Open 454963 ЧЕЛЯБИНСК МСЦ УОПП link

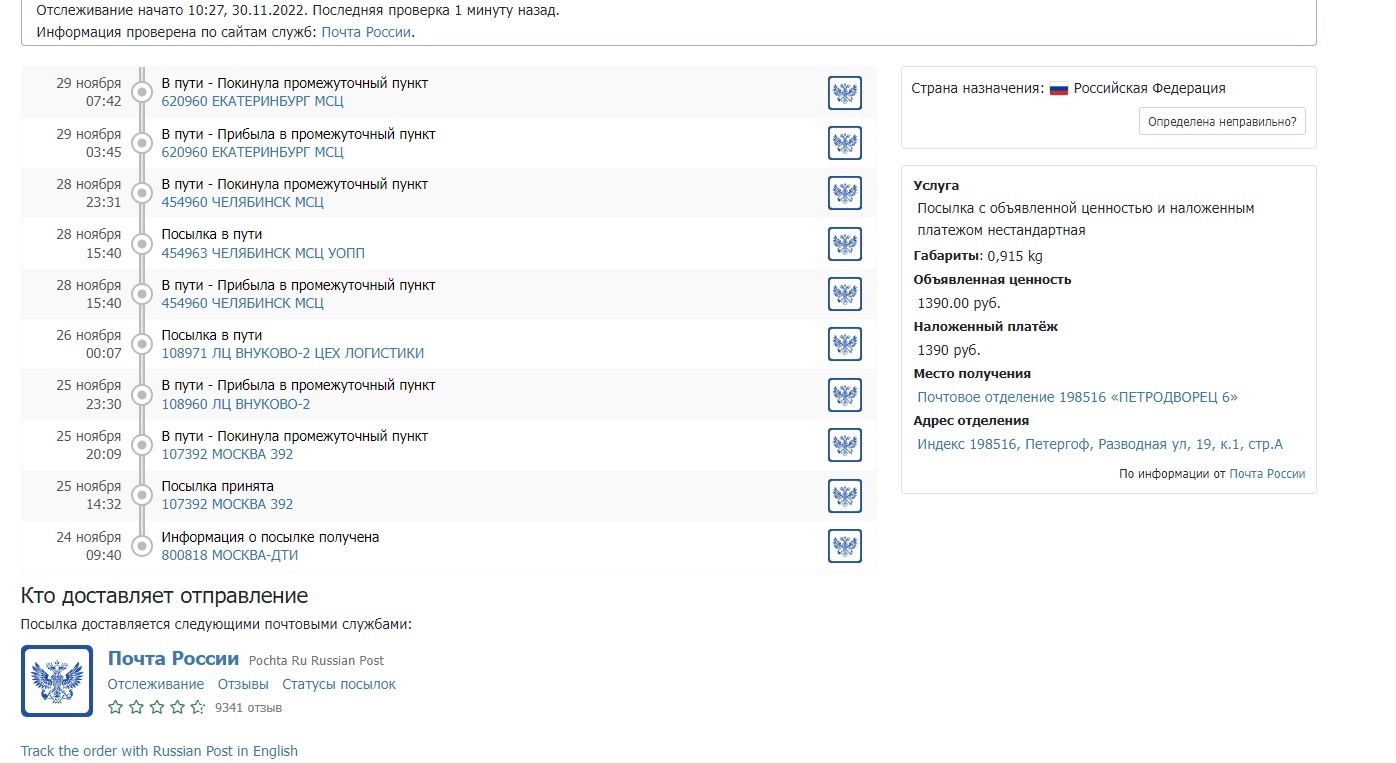pyautogui.click(x=263, y=253)
